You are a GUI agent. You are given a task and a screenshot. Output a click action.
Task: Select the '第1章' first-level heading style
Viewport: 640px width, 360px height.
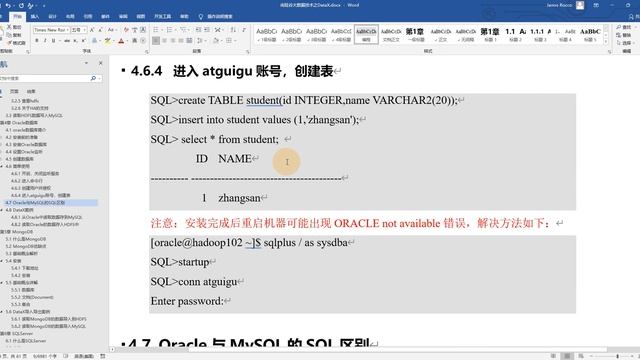415,34
